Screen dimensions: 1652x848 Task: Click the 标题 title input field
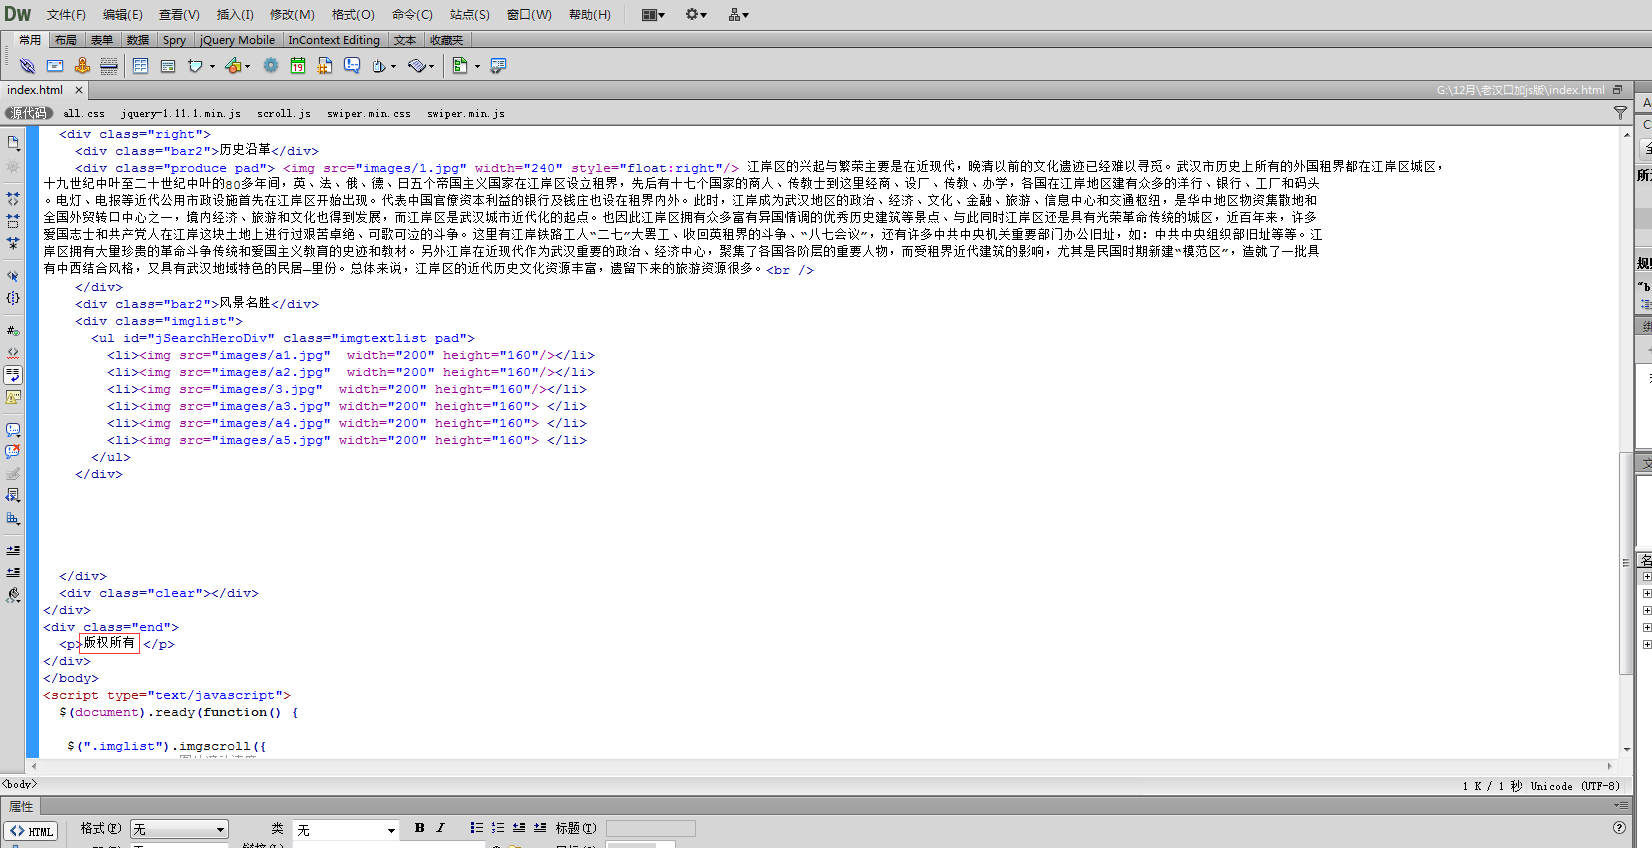650,828
